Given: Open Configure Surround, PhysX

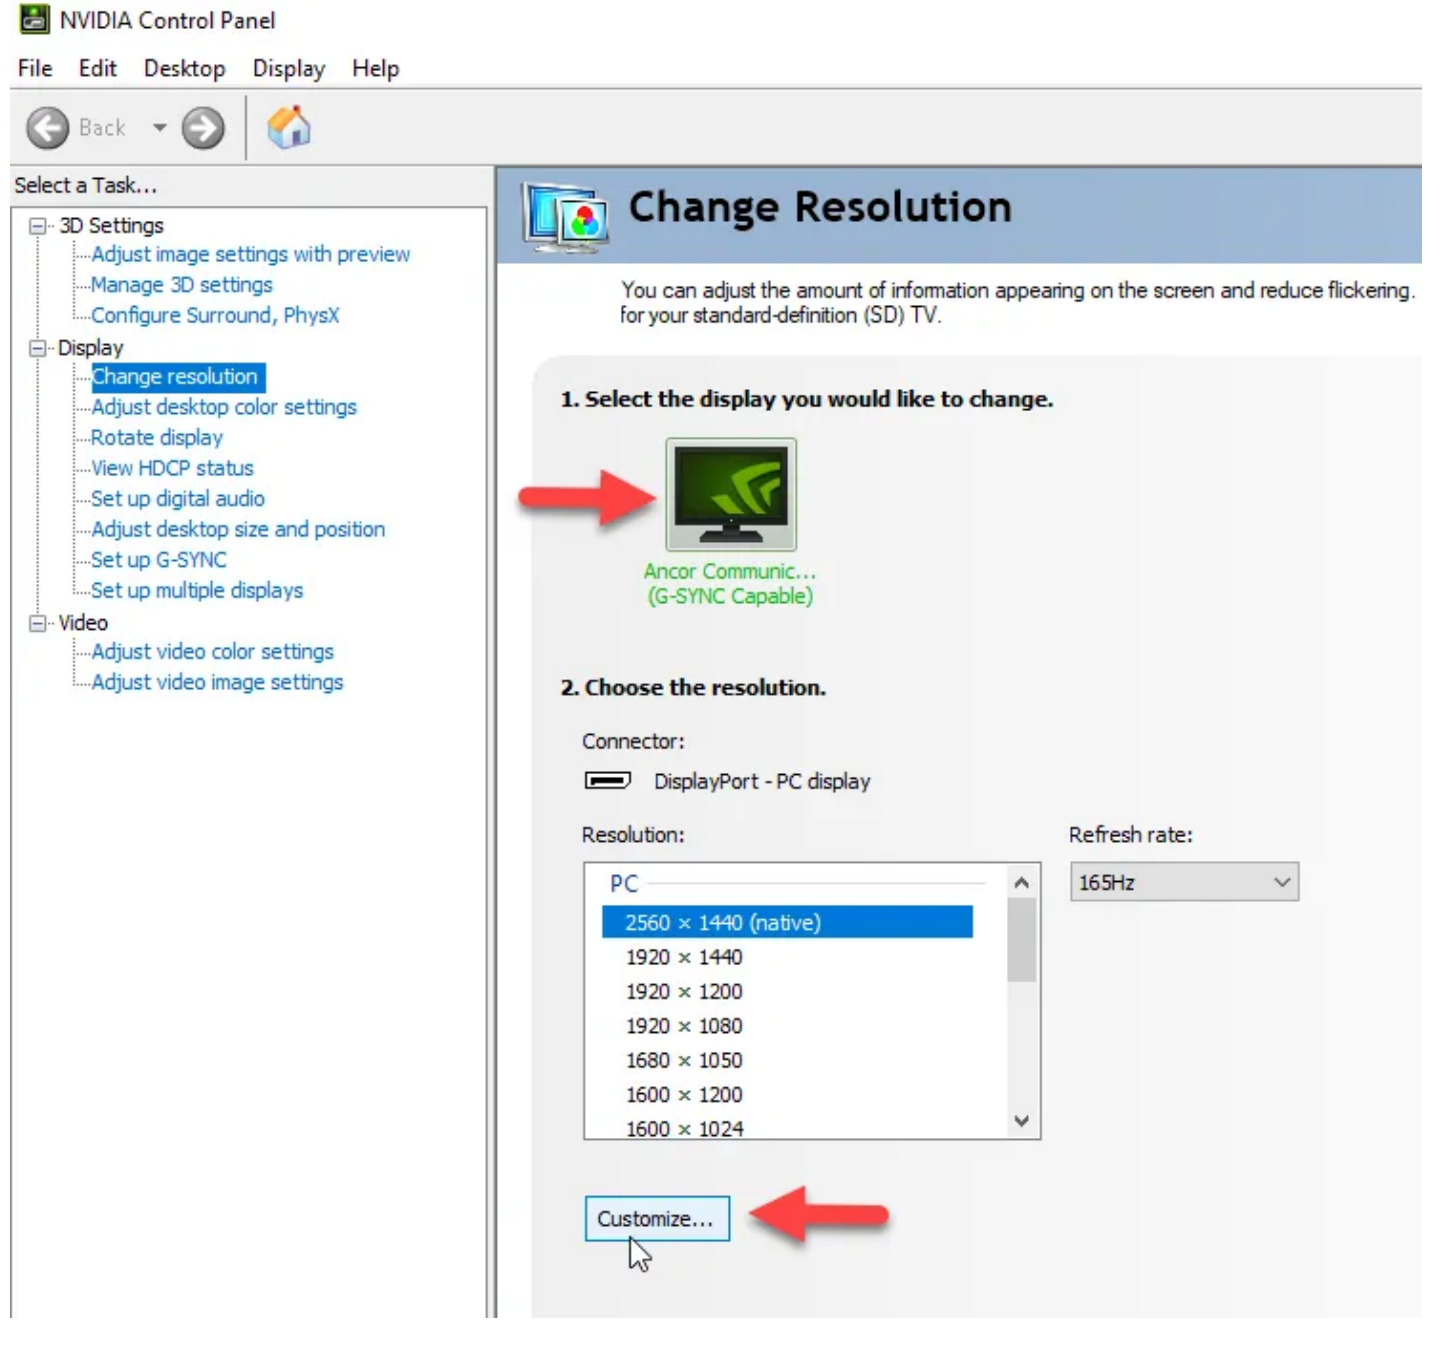Looking at the screenshot, I should click(216, 316).
